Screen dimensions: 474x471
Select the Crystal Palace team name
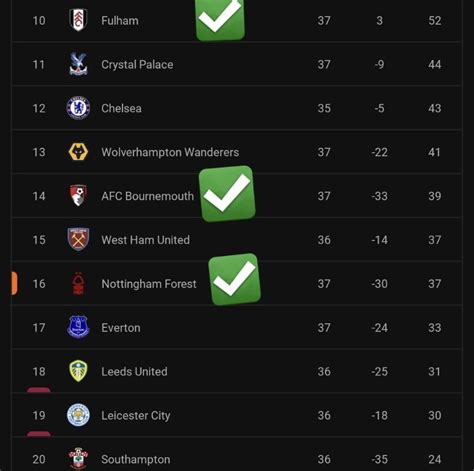point(137,65)
